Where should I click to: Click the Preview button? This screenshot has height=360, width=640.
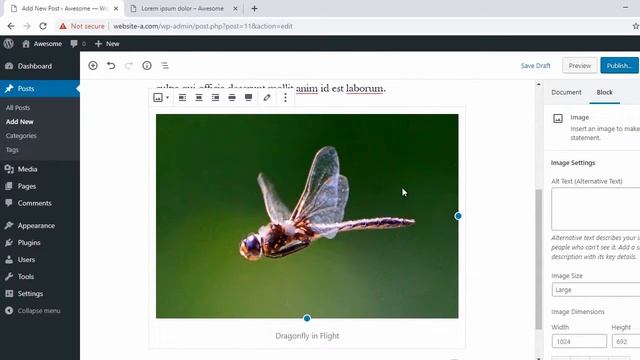click(580, 66)
